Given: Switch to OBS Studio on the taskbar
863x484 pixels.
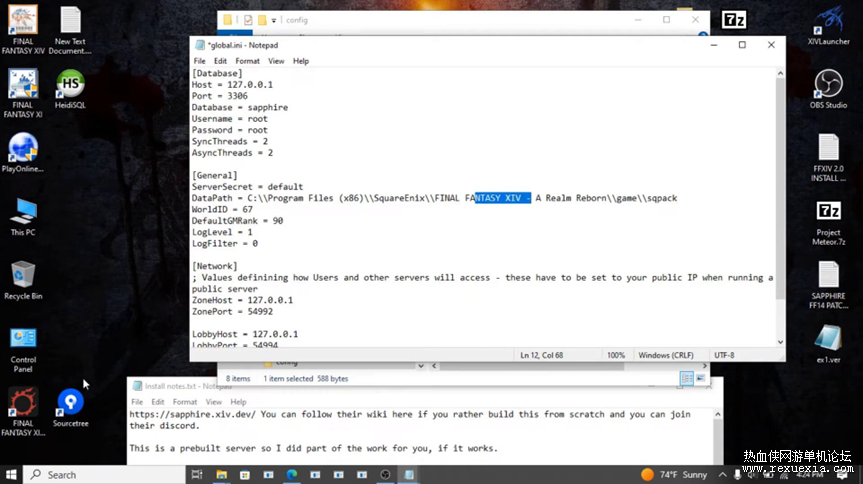Looking at the screenshot, I should coord(385,475).
